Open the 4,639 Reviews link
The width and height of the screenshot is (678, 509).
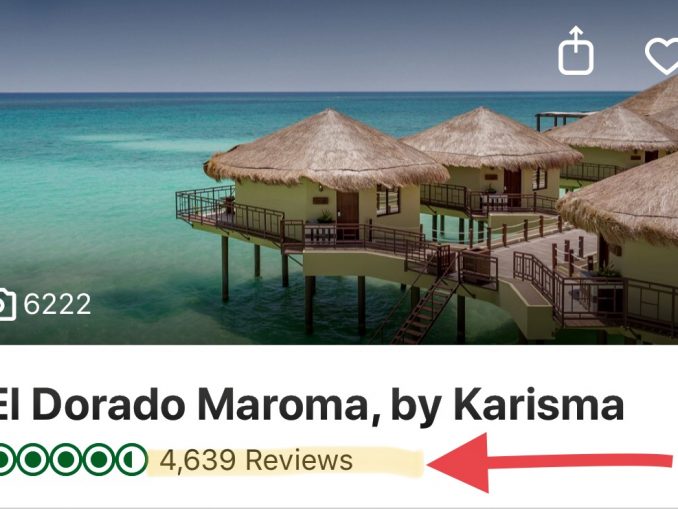coord(256,460)
